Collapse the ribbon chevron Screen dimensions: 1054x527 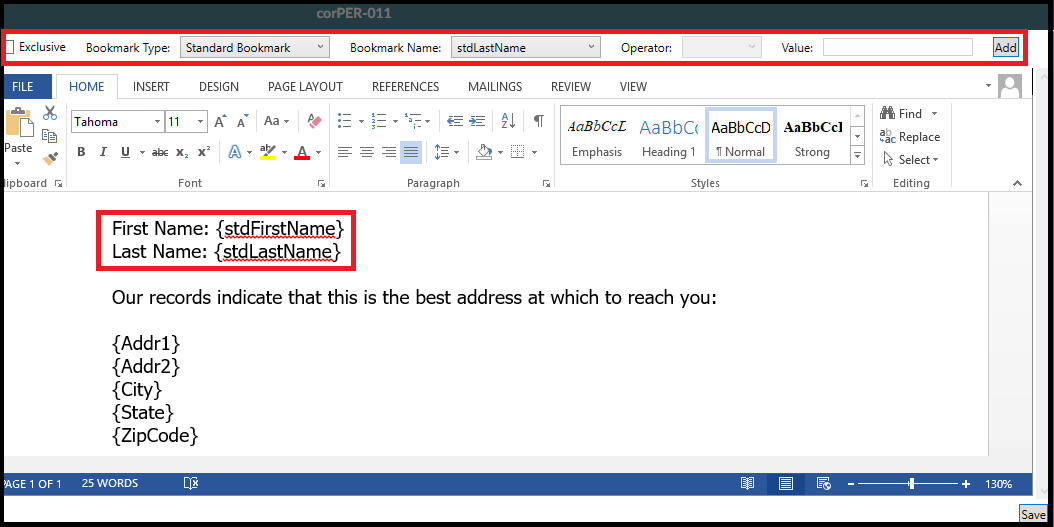(x=1017, y=183)
